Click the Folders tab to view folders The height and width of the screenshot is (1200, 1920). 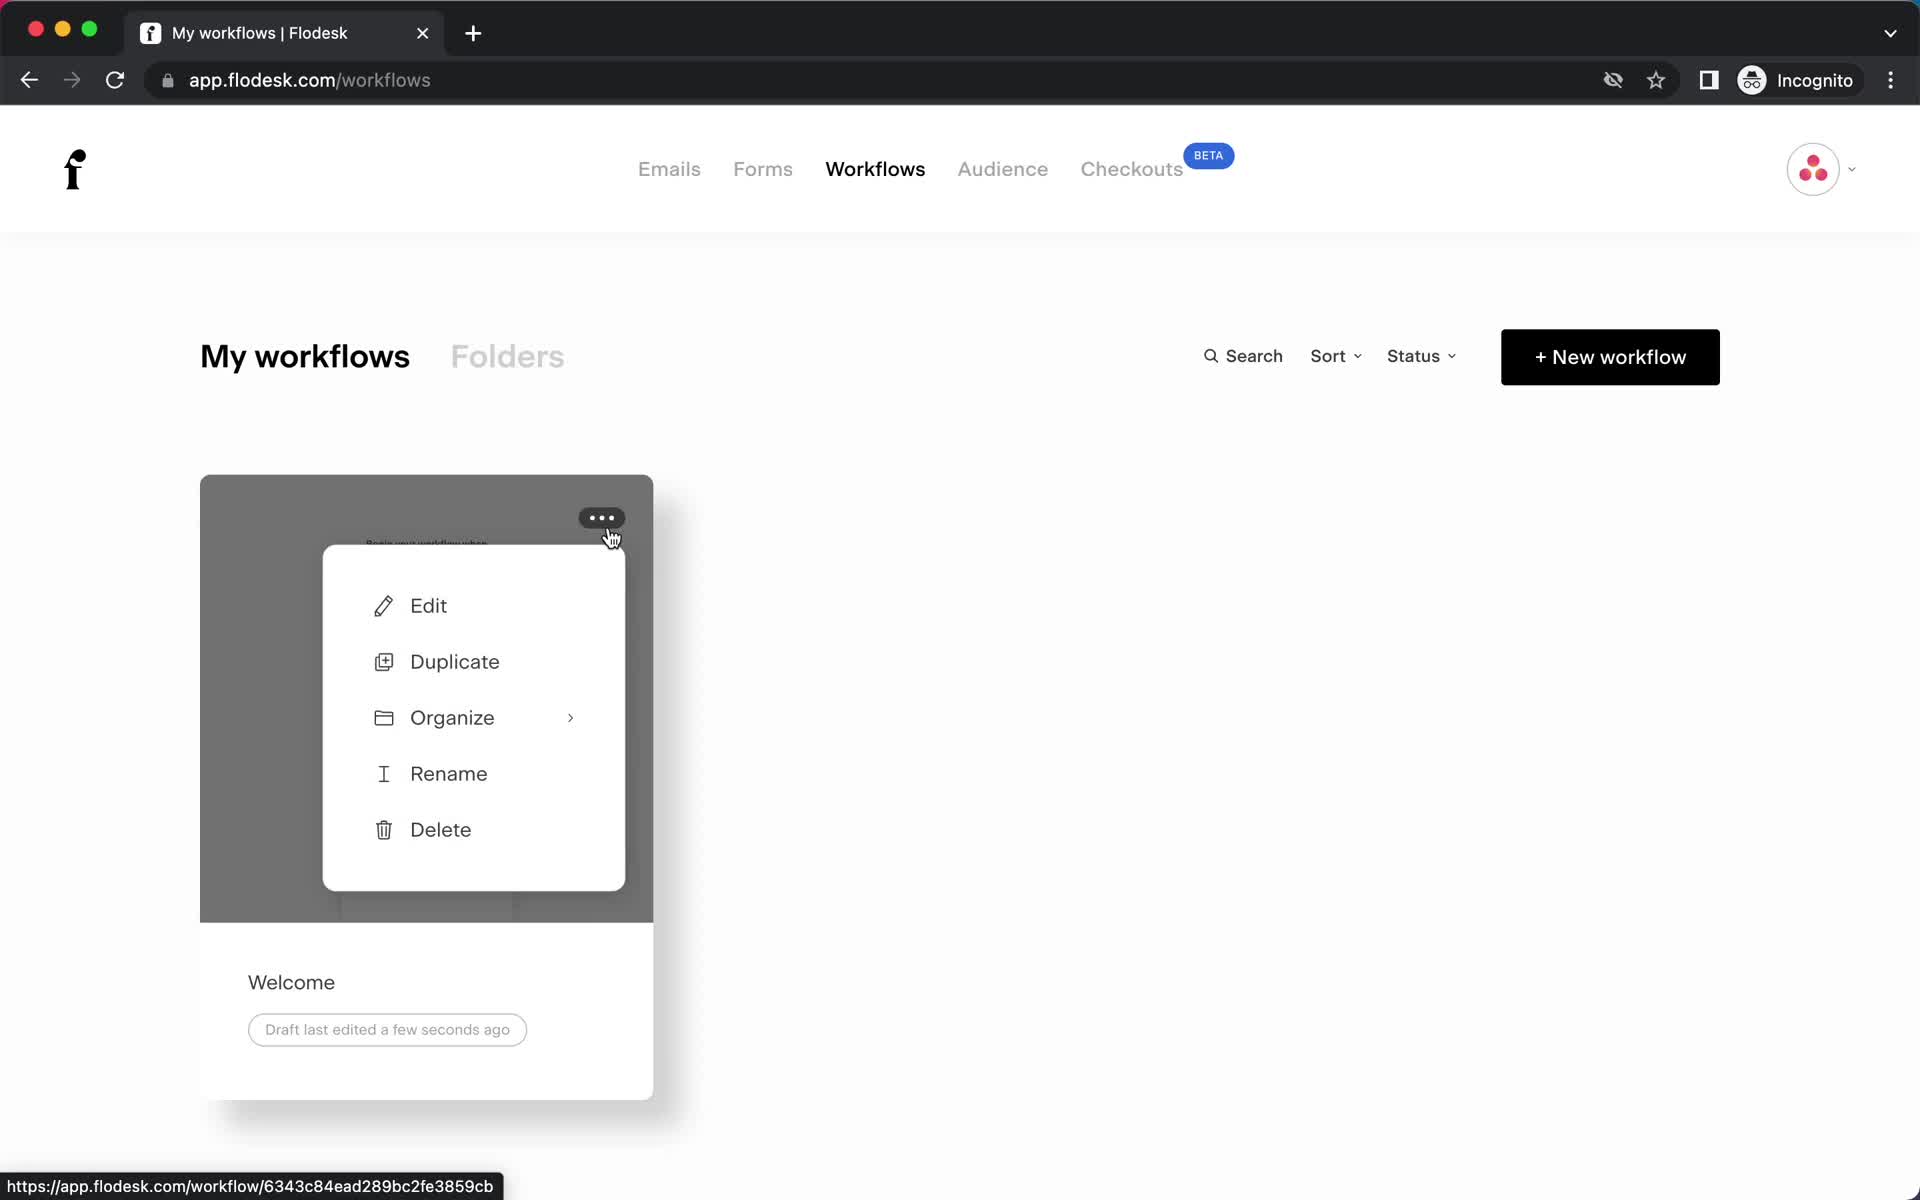pyautogui.click(x=507, y=355)
